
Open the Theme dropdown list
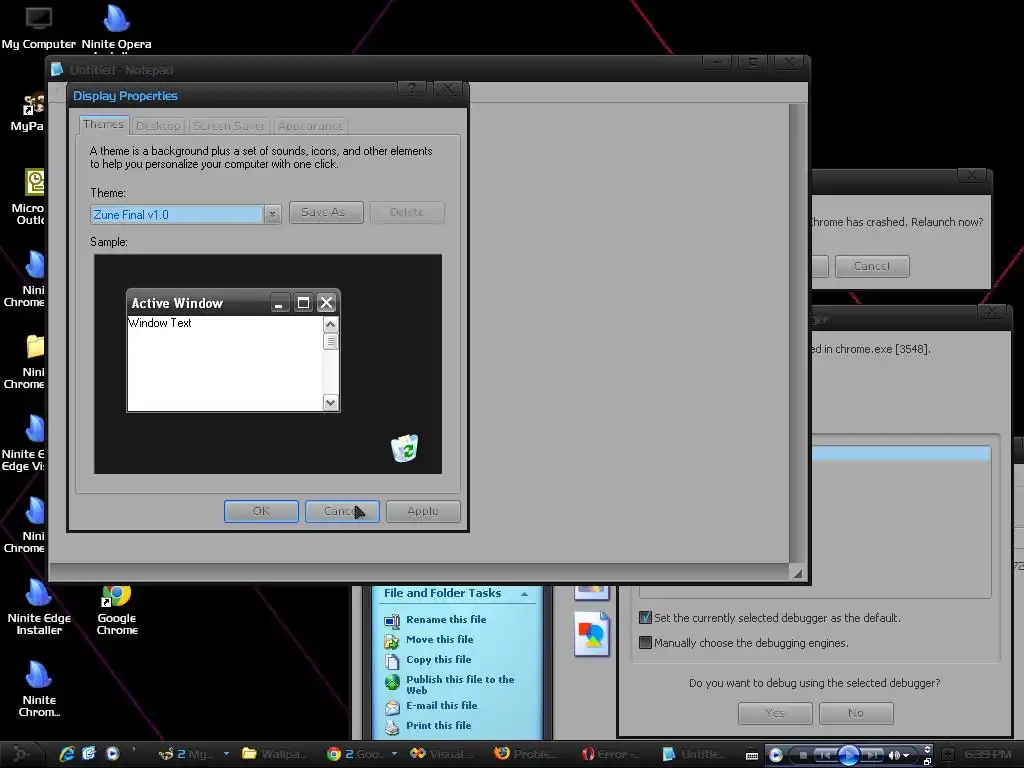272,214
